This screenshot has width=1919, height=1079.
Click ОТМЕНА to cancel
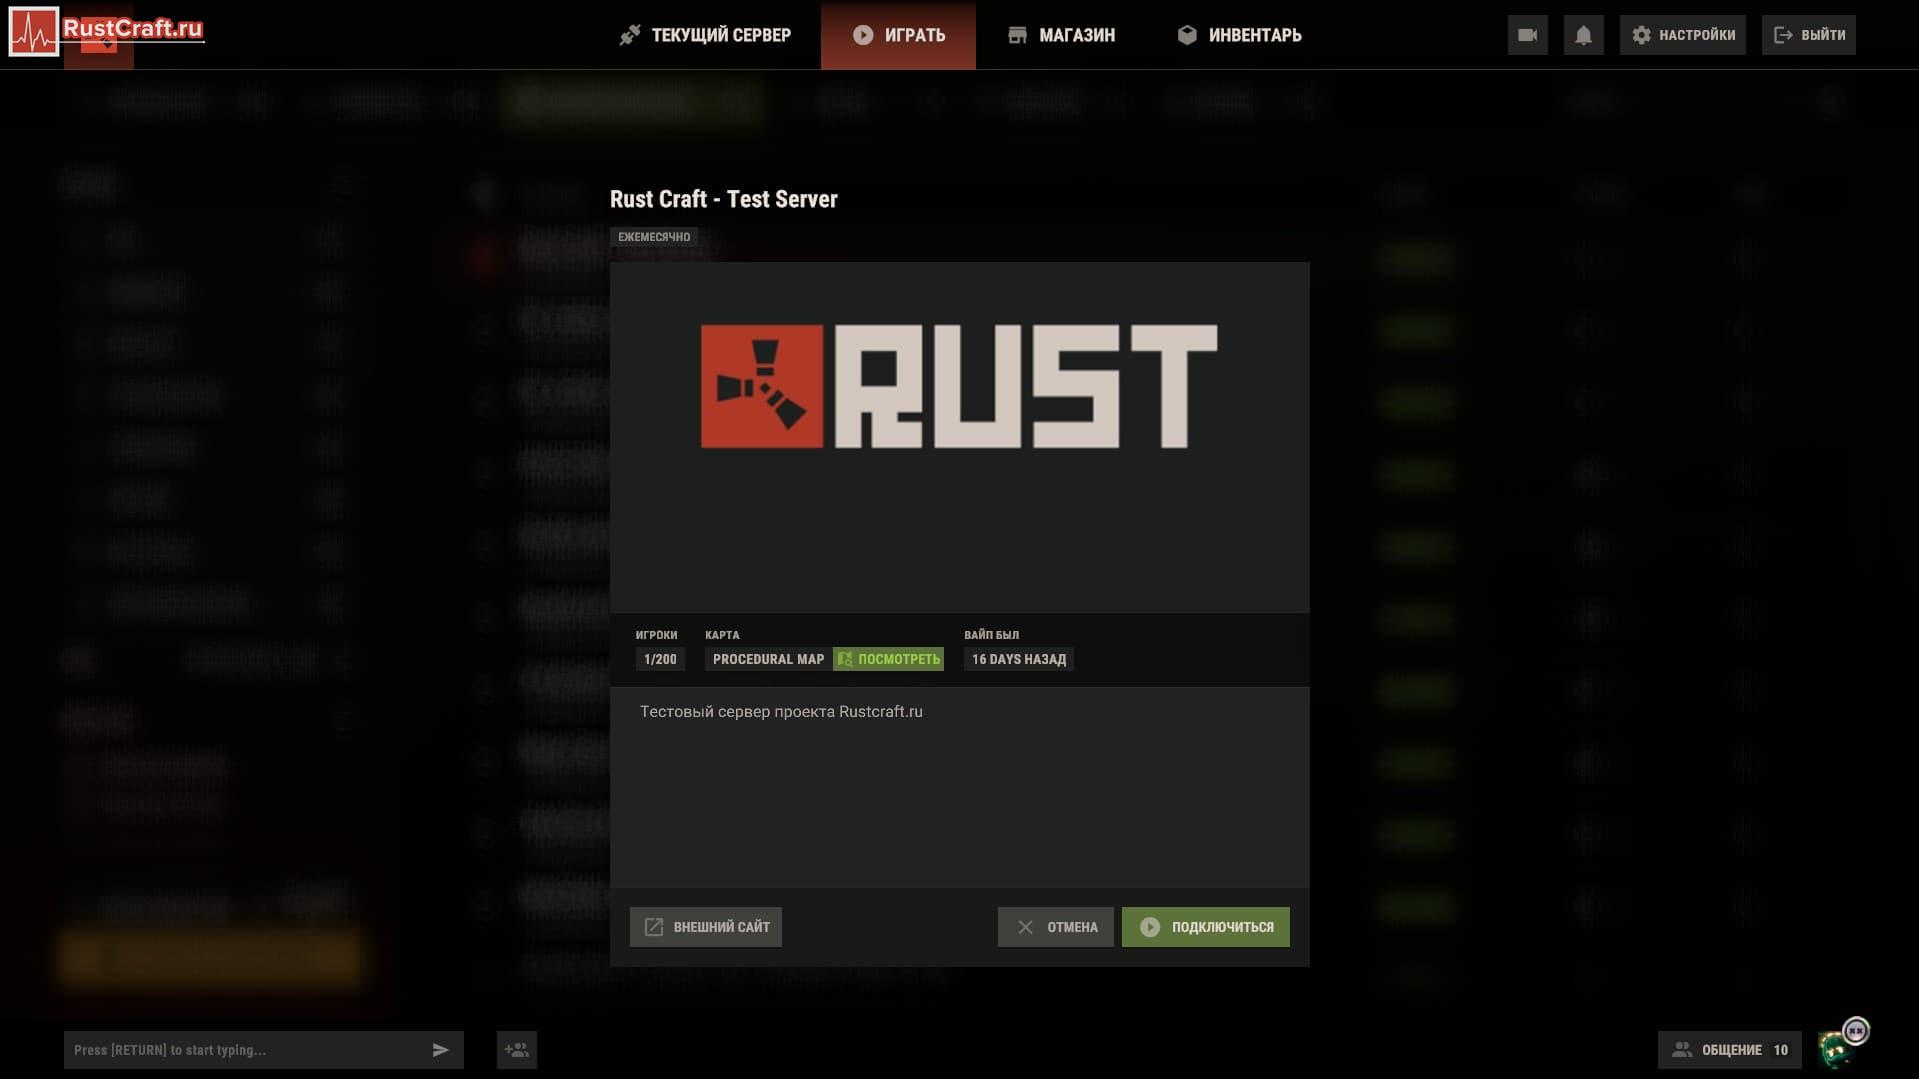pos(1055,927)
